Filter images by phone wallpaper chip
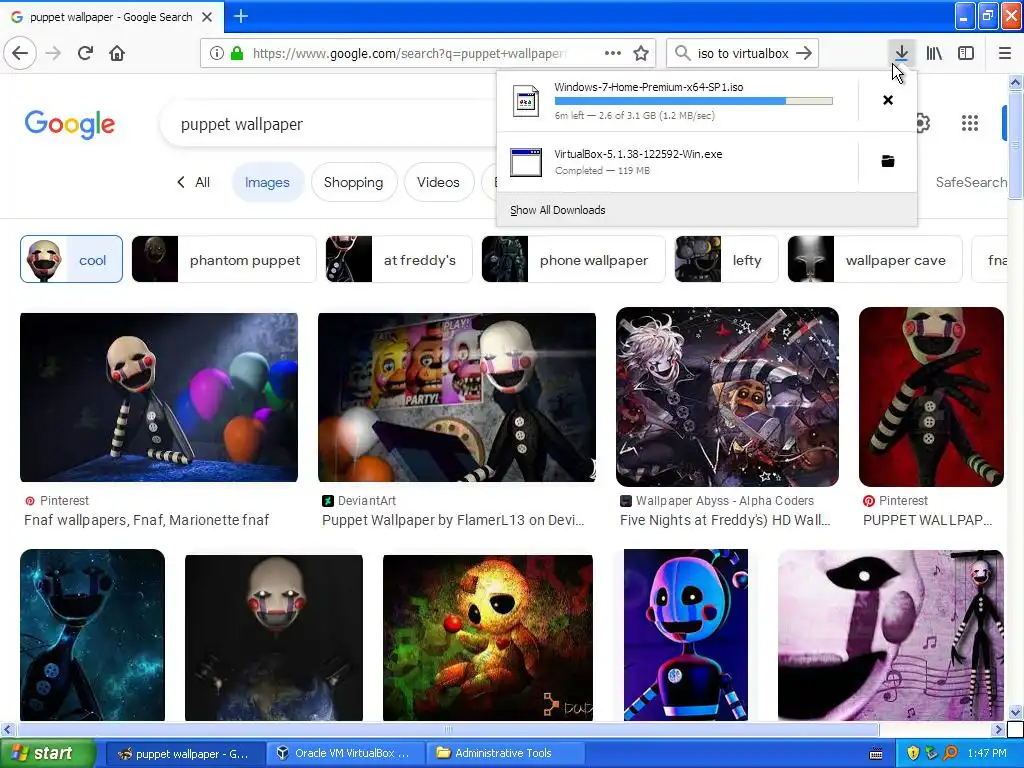Viewport: 1024px width, 768px height. [573, 259]
